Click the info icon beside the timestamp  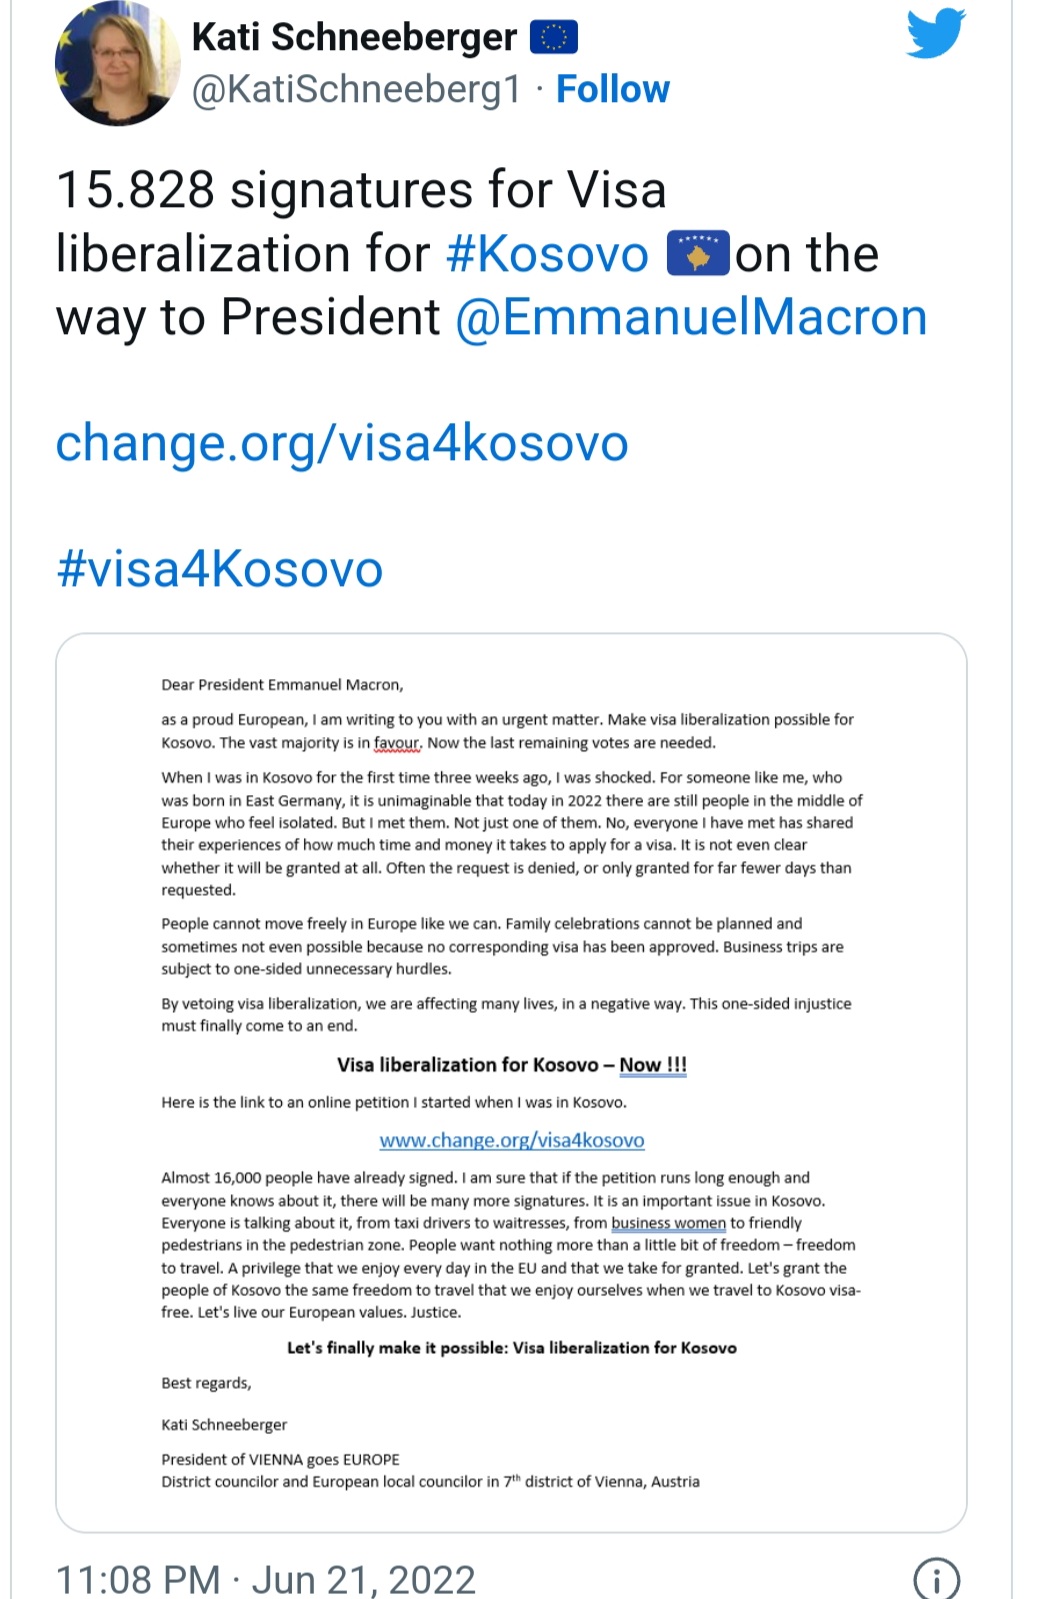point(936,1578)
